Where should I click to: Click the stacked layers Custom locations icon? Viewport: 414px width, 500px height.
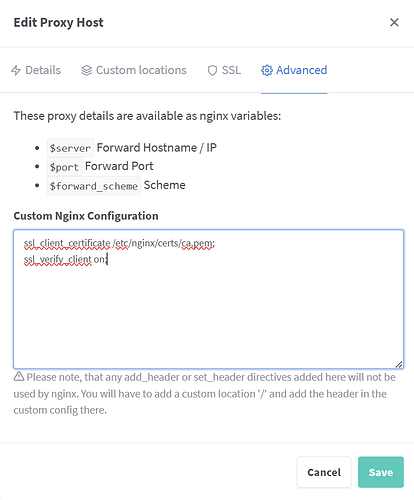[87, 70]
